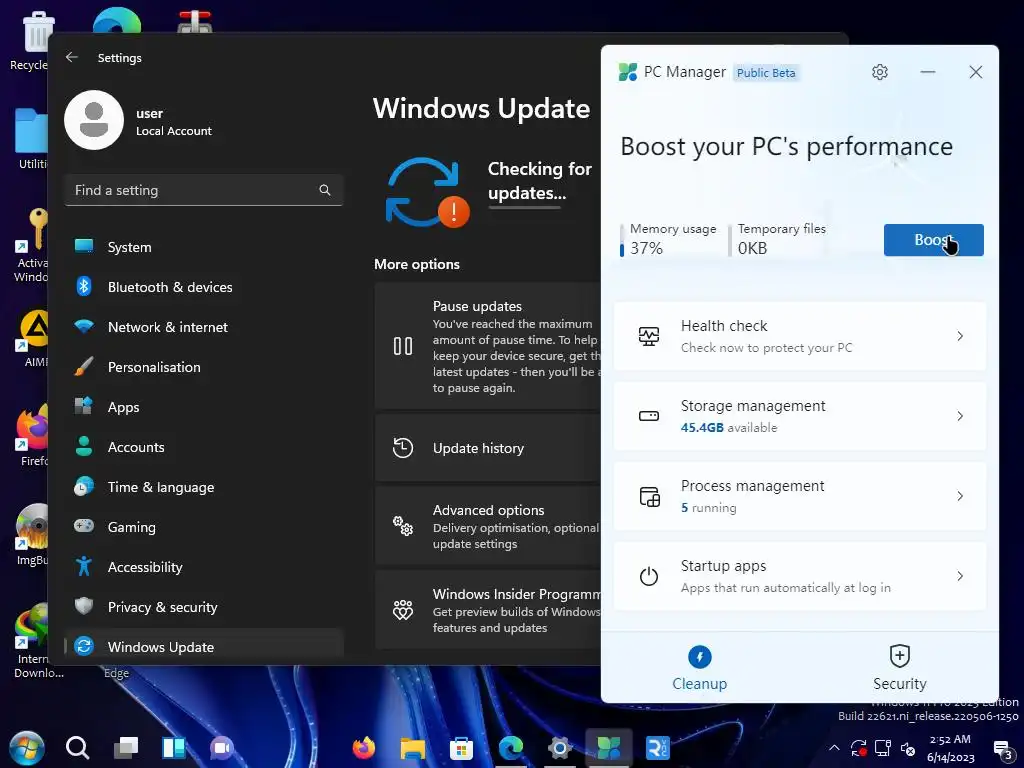The width and height of the screenshot is (1024, 768).
Task: Open PC Manager settings gear
Action: pyautogui.click(x=880, y=72)
